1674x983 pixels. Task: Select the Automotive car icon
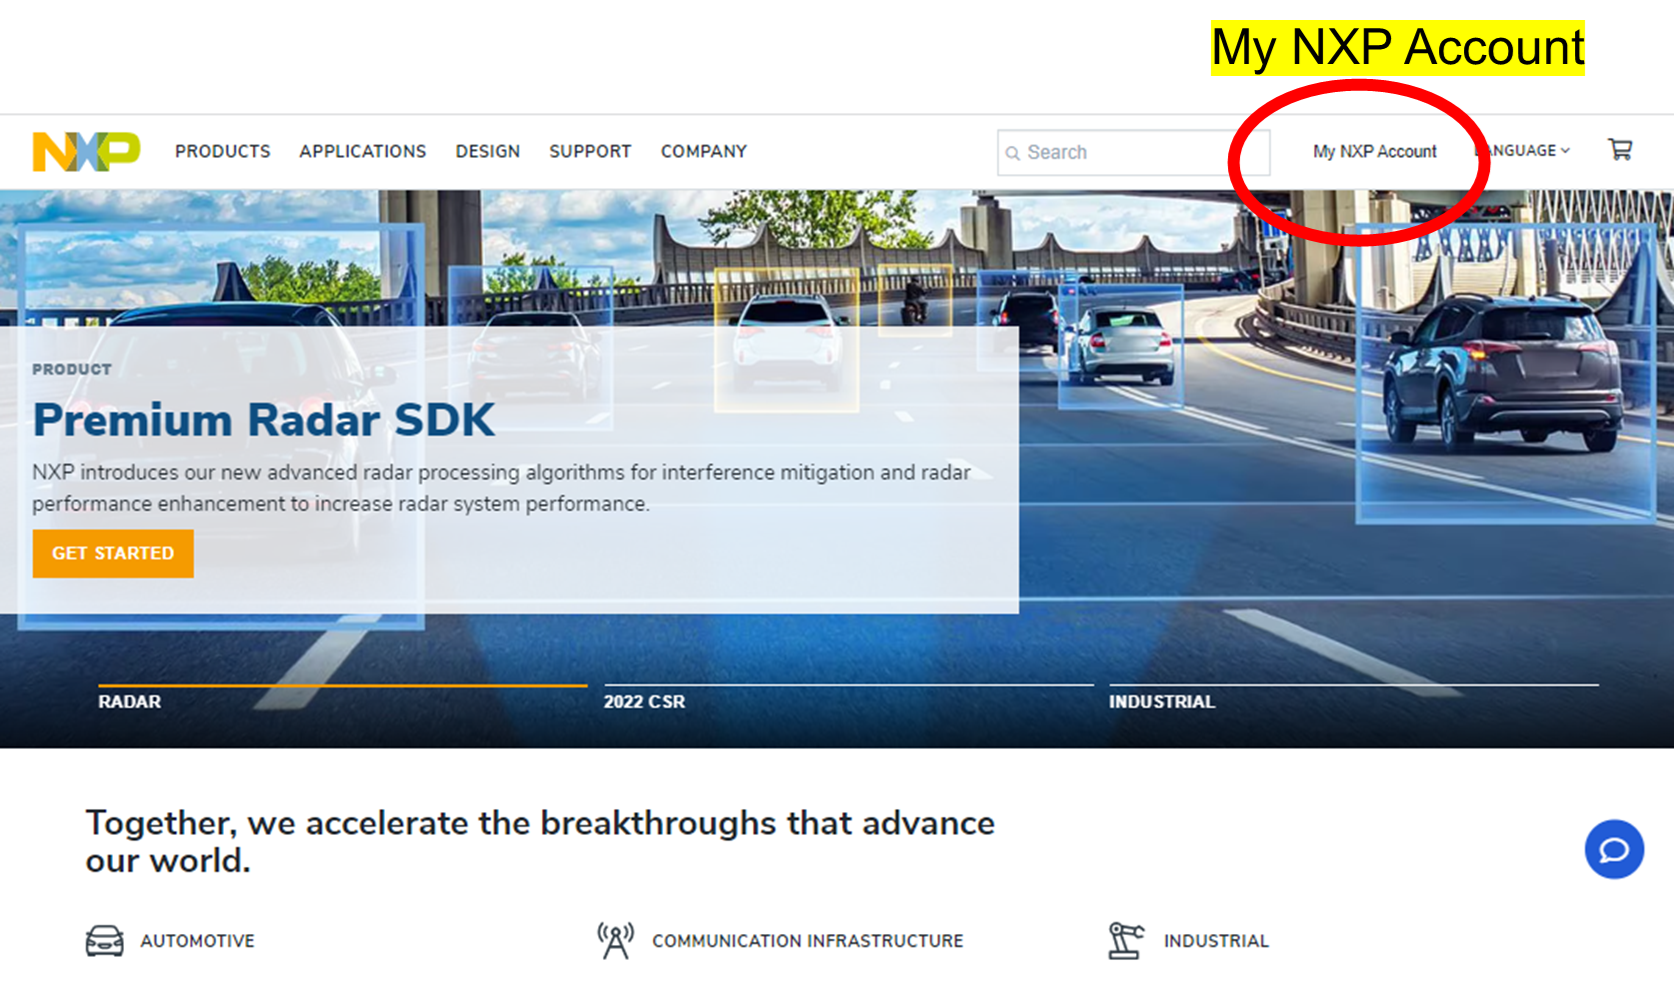pos(105,939)
